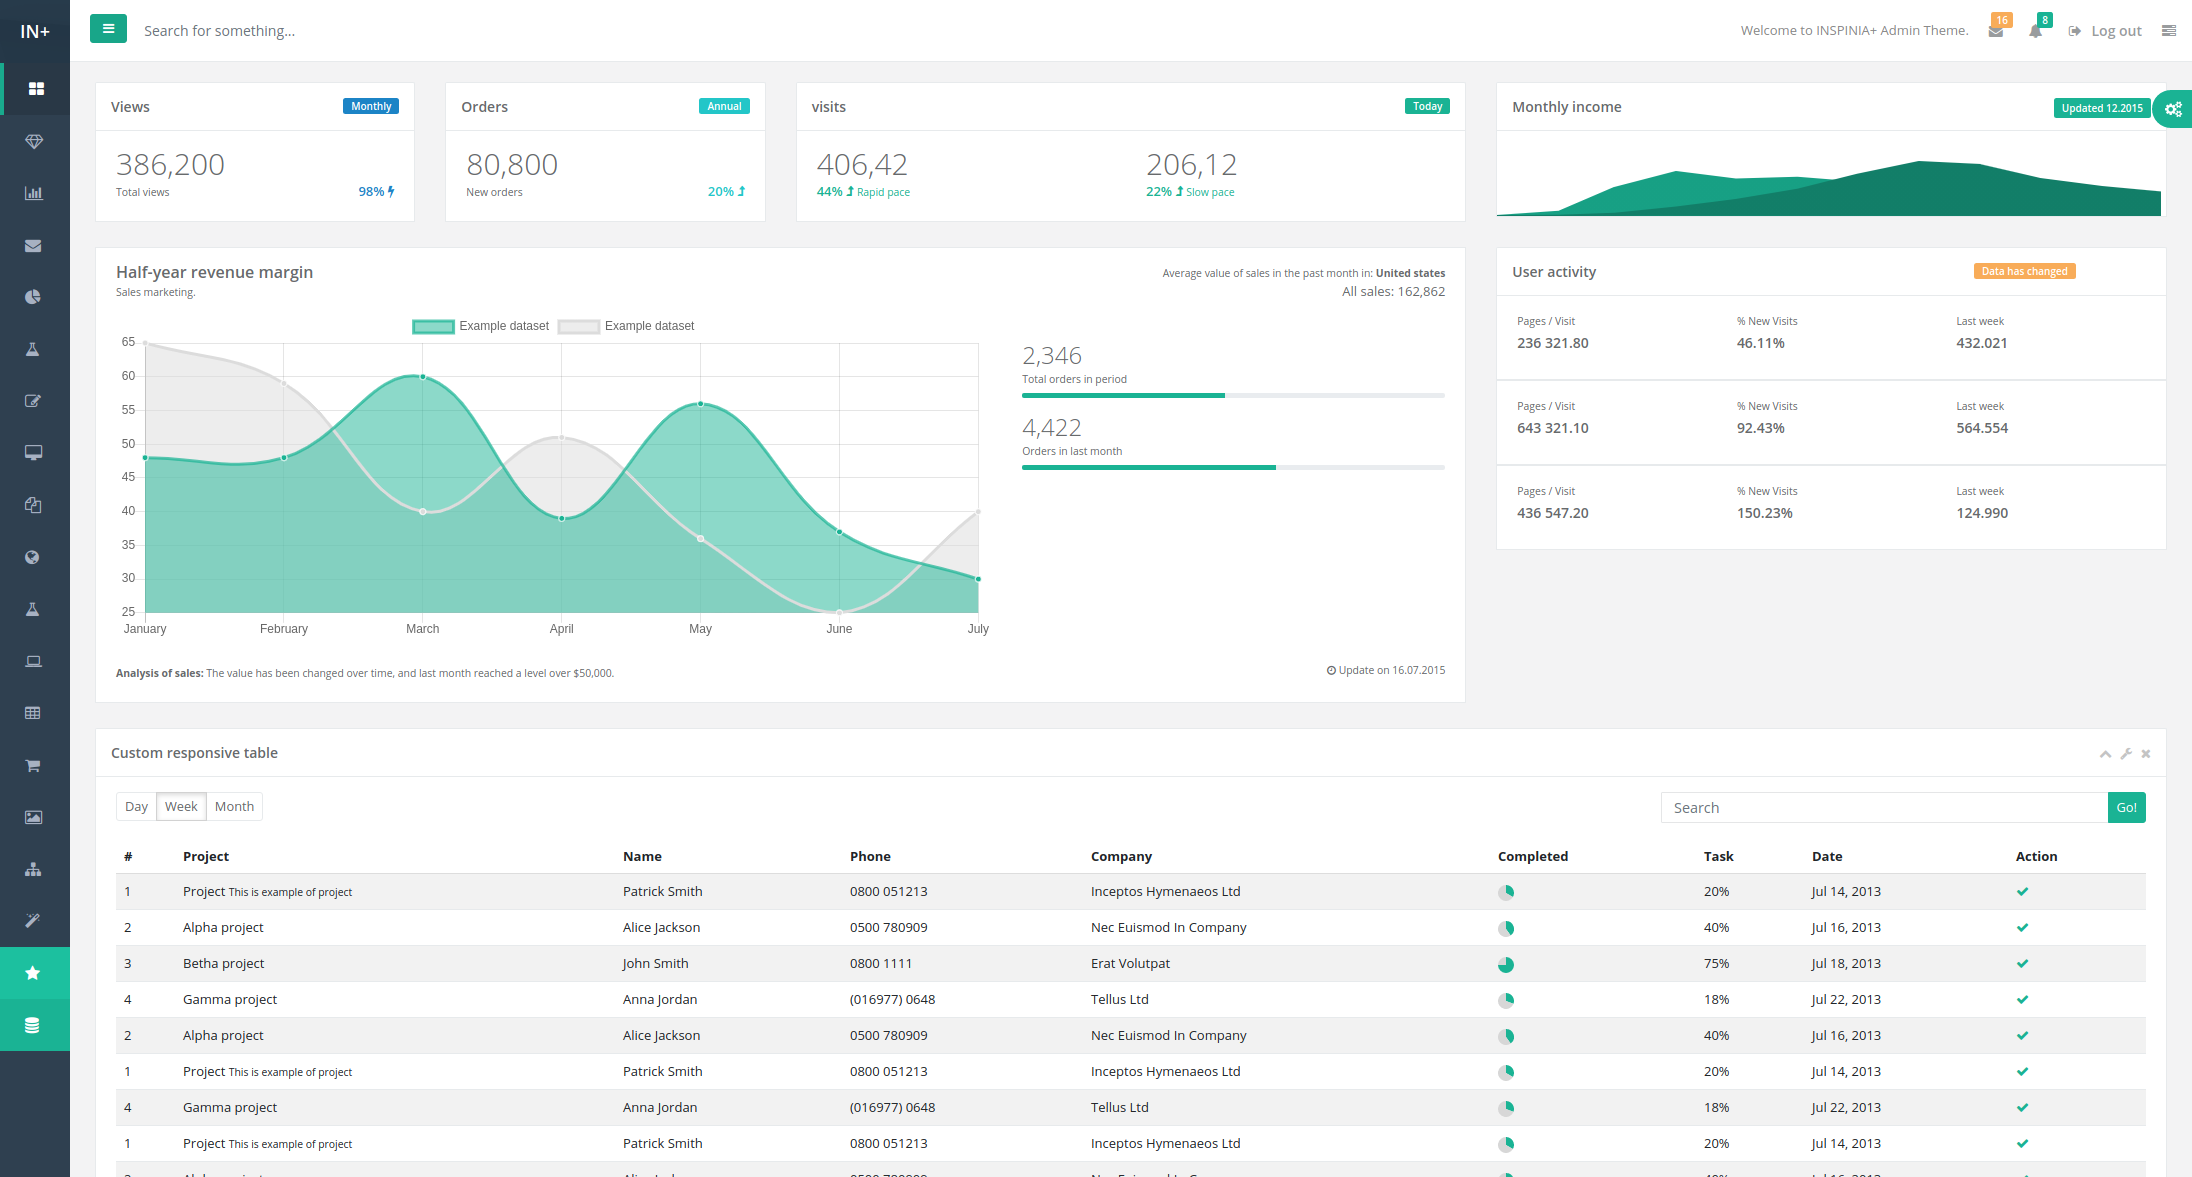Screen dimensions: 2192x1177
Task: Click the March data point at 60 on chart
Action: click(423, 377)
